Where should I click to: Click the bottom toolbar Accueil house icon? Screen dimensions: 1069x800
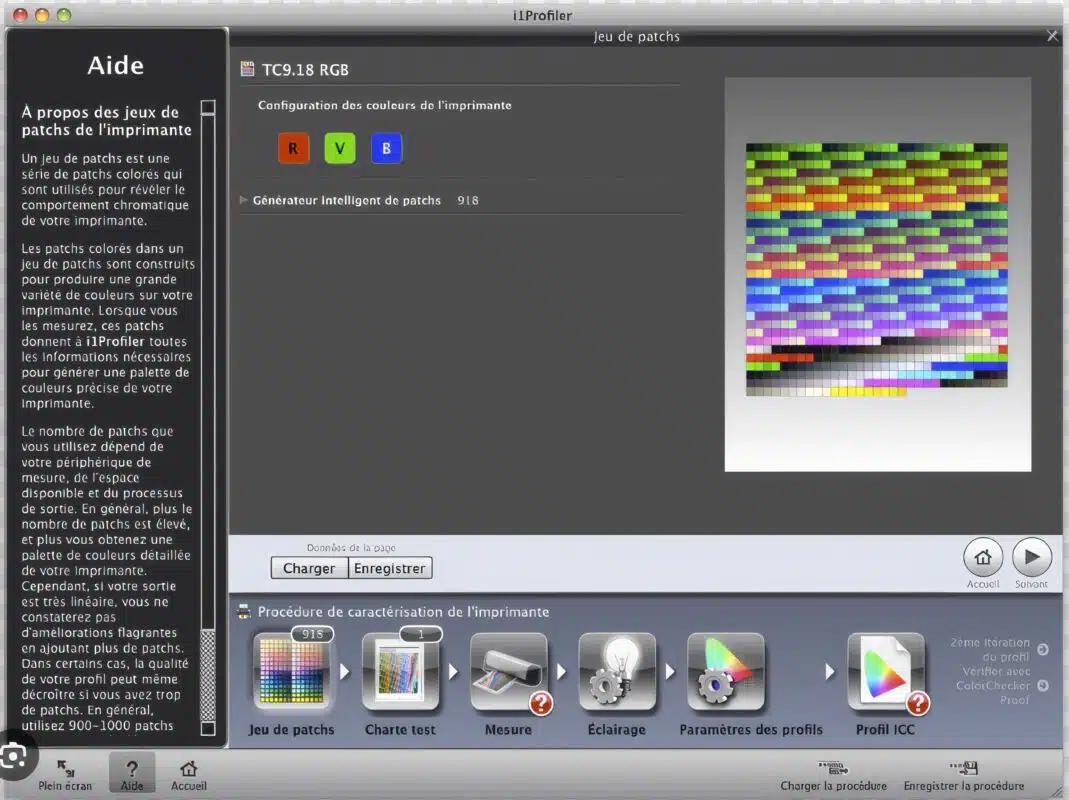pos(188,769)
